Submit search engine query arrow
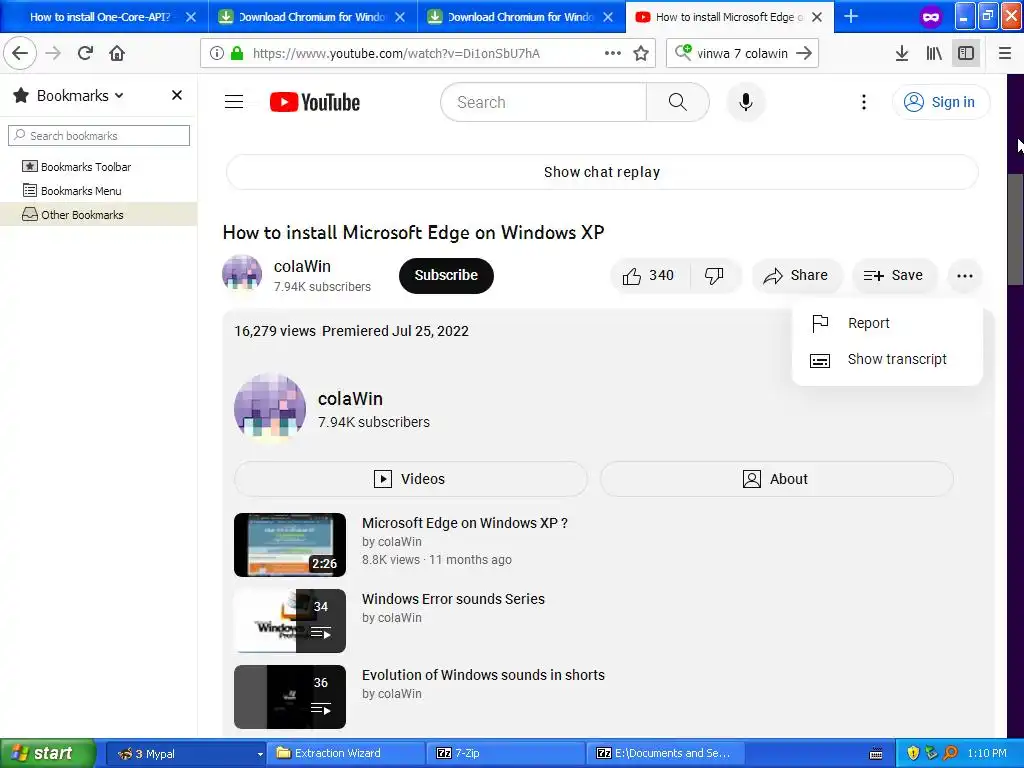The image size is (1024, 768). 804,54
